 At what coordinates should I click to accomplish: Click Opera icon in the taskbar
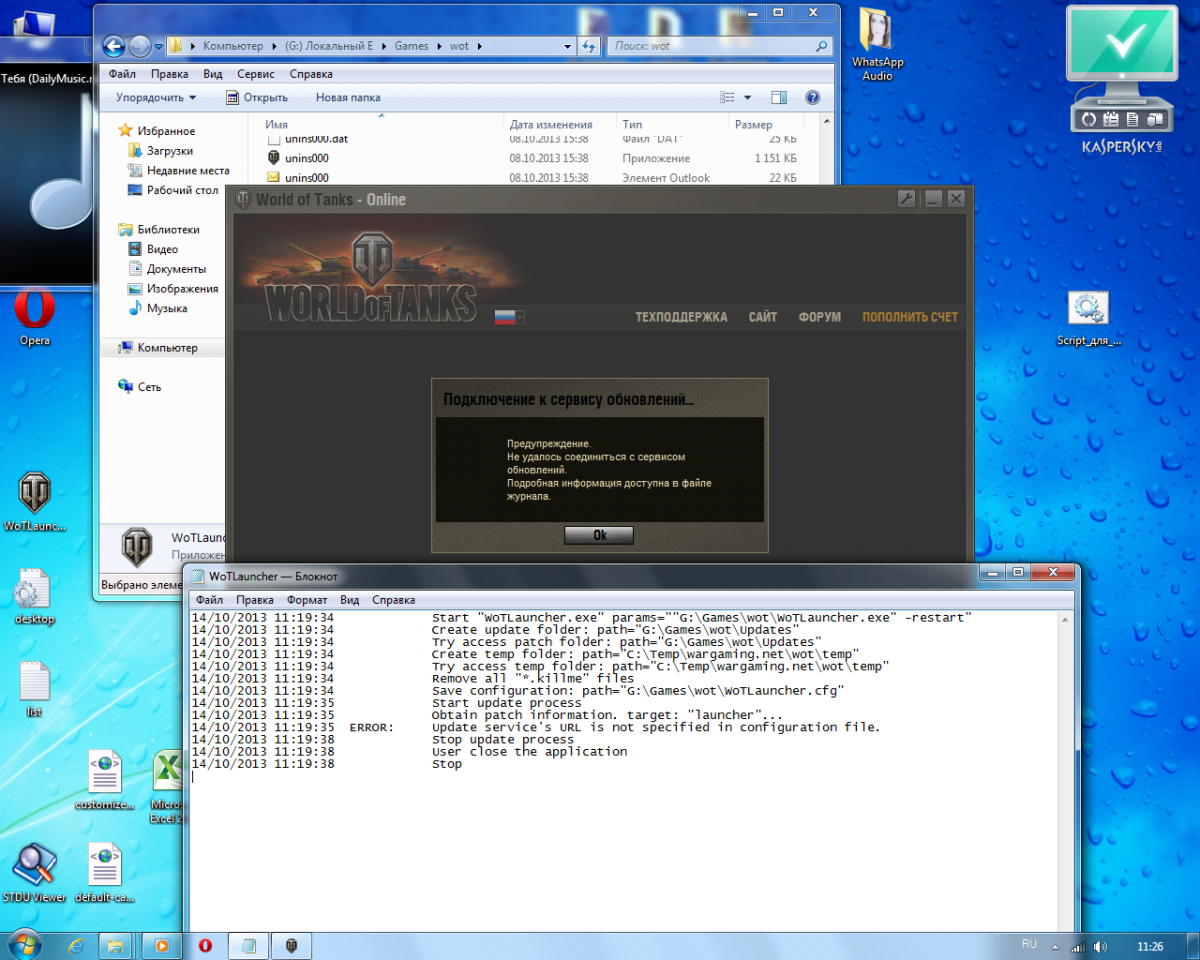point(205,945)
